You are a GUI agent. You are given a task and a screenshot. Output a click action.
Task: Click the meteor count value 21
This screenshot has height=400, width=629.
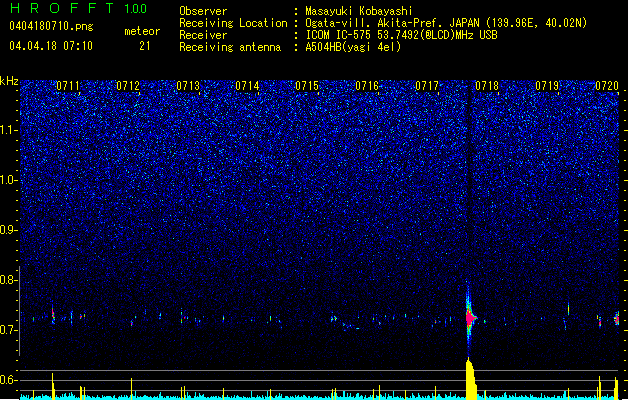click(x=145, y=46)
